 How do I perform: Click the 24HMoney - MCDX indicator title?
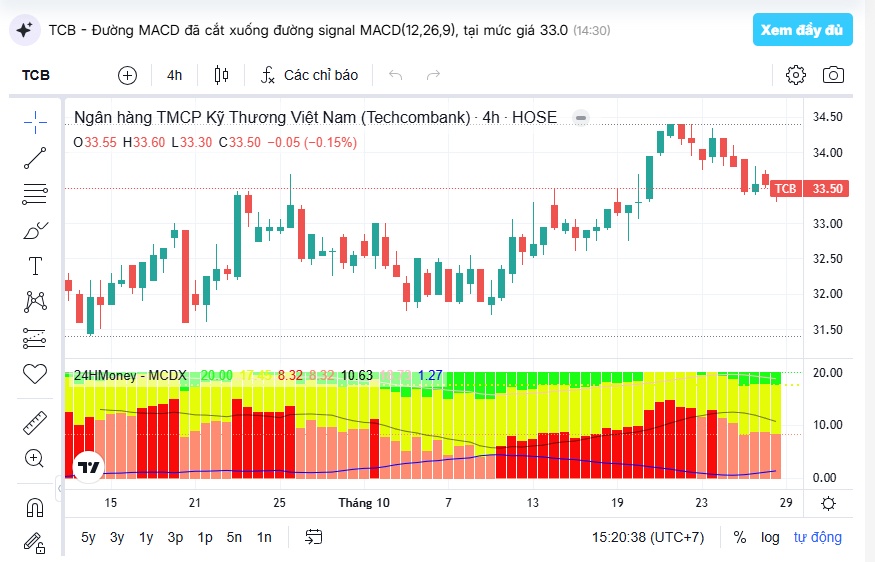click(x=130, y=375)
